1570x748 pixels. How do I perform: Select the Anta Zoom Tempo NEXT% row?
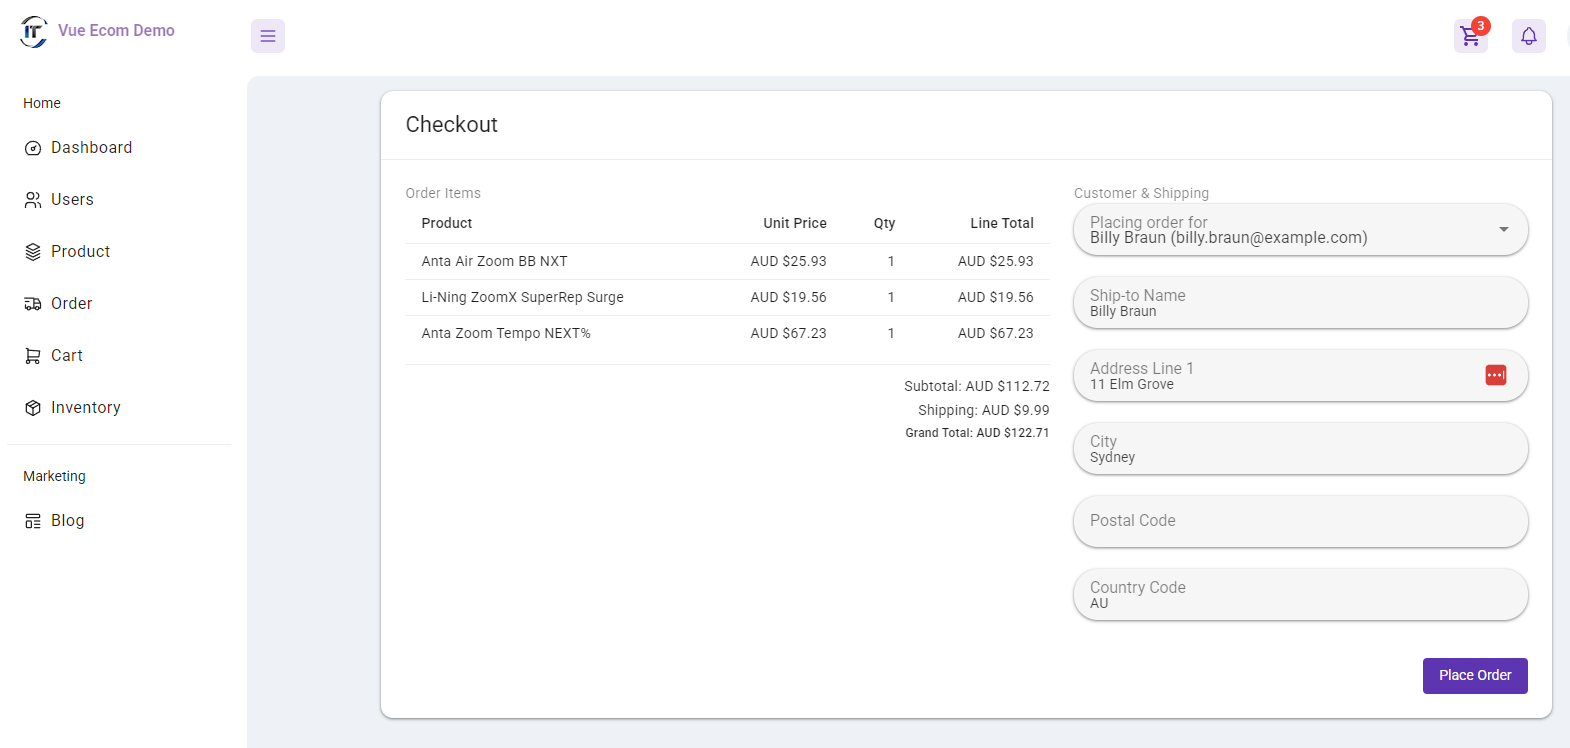coord(727,334)
